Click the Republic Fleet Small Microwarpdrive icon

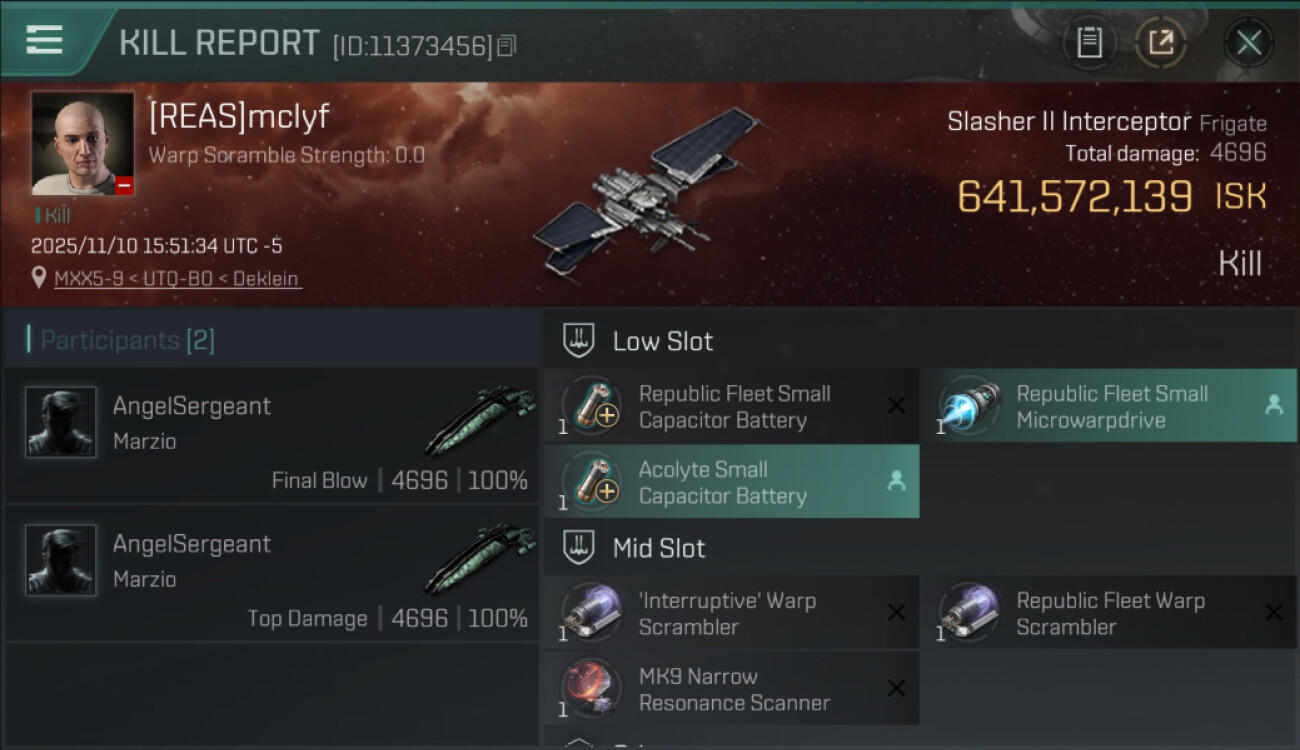click(968, 407)
